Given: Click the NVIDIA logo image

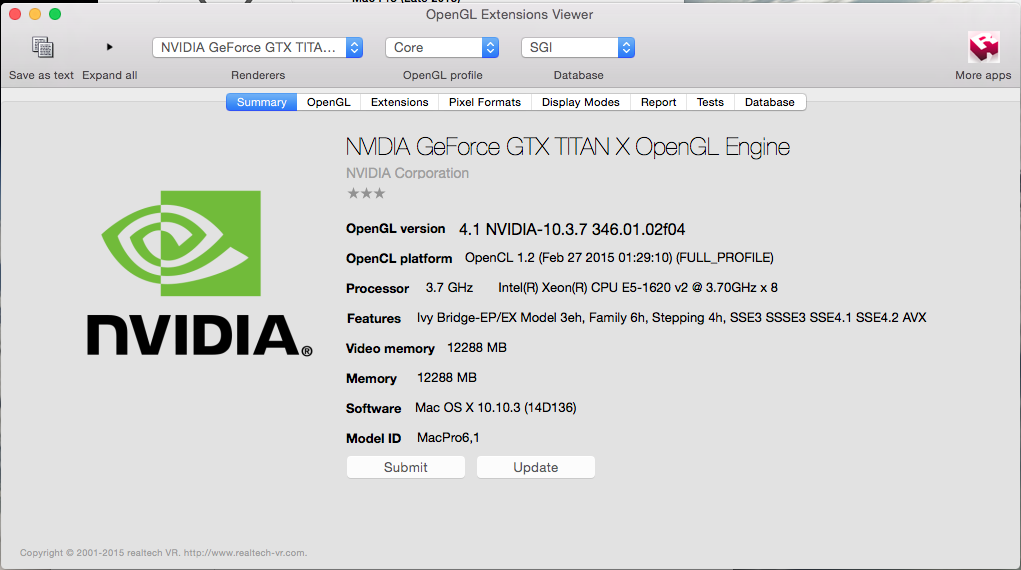Looking at the screenshot, I should pos(199,274).
